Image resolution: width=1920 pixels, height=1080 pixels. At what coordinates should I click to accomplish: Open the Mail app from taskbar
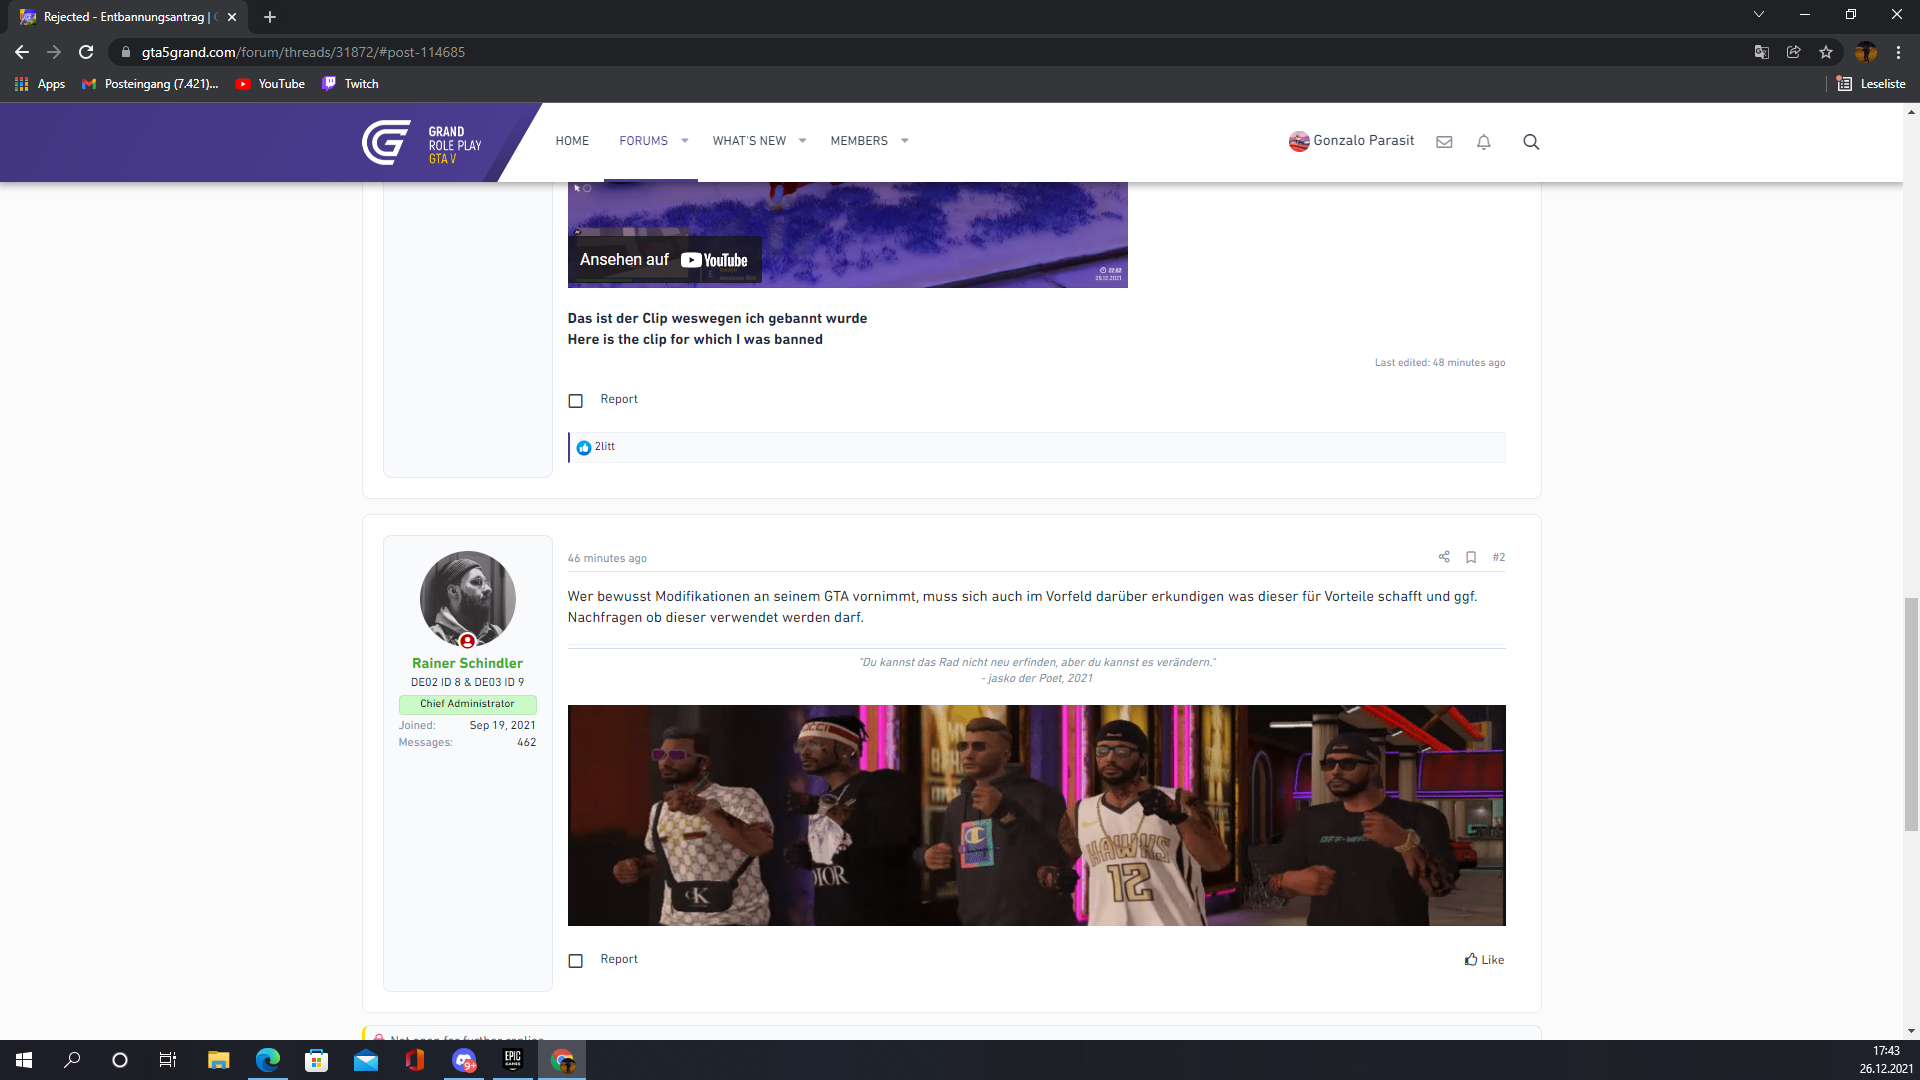366,1060
